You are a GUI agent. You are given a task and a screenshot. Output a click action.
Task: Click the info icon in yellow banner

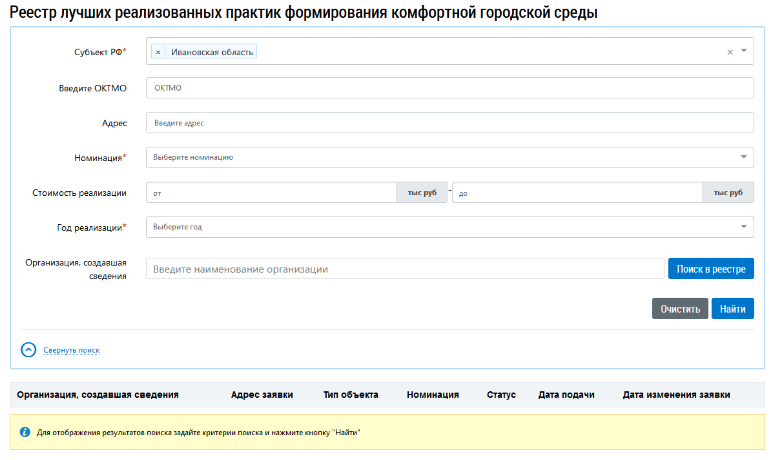25,432
